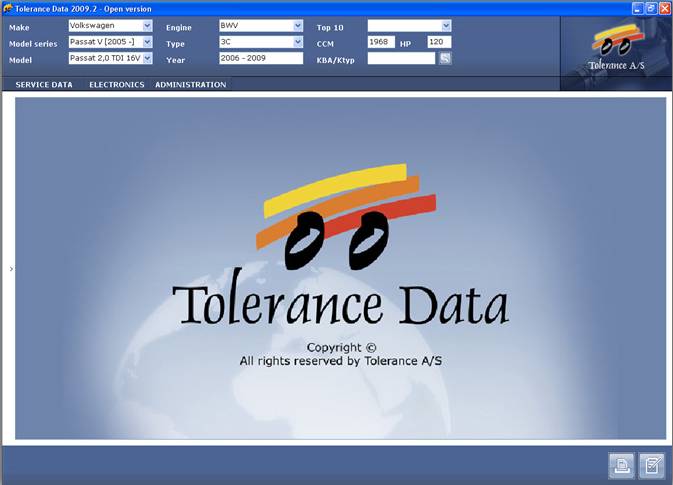Open the Make dropdown showing Volkswagen
This screenshot has width=673, height=485.
[147, 26]
